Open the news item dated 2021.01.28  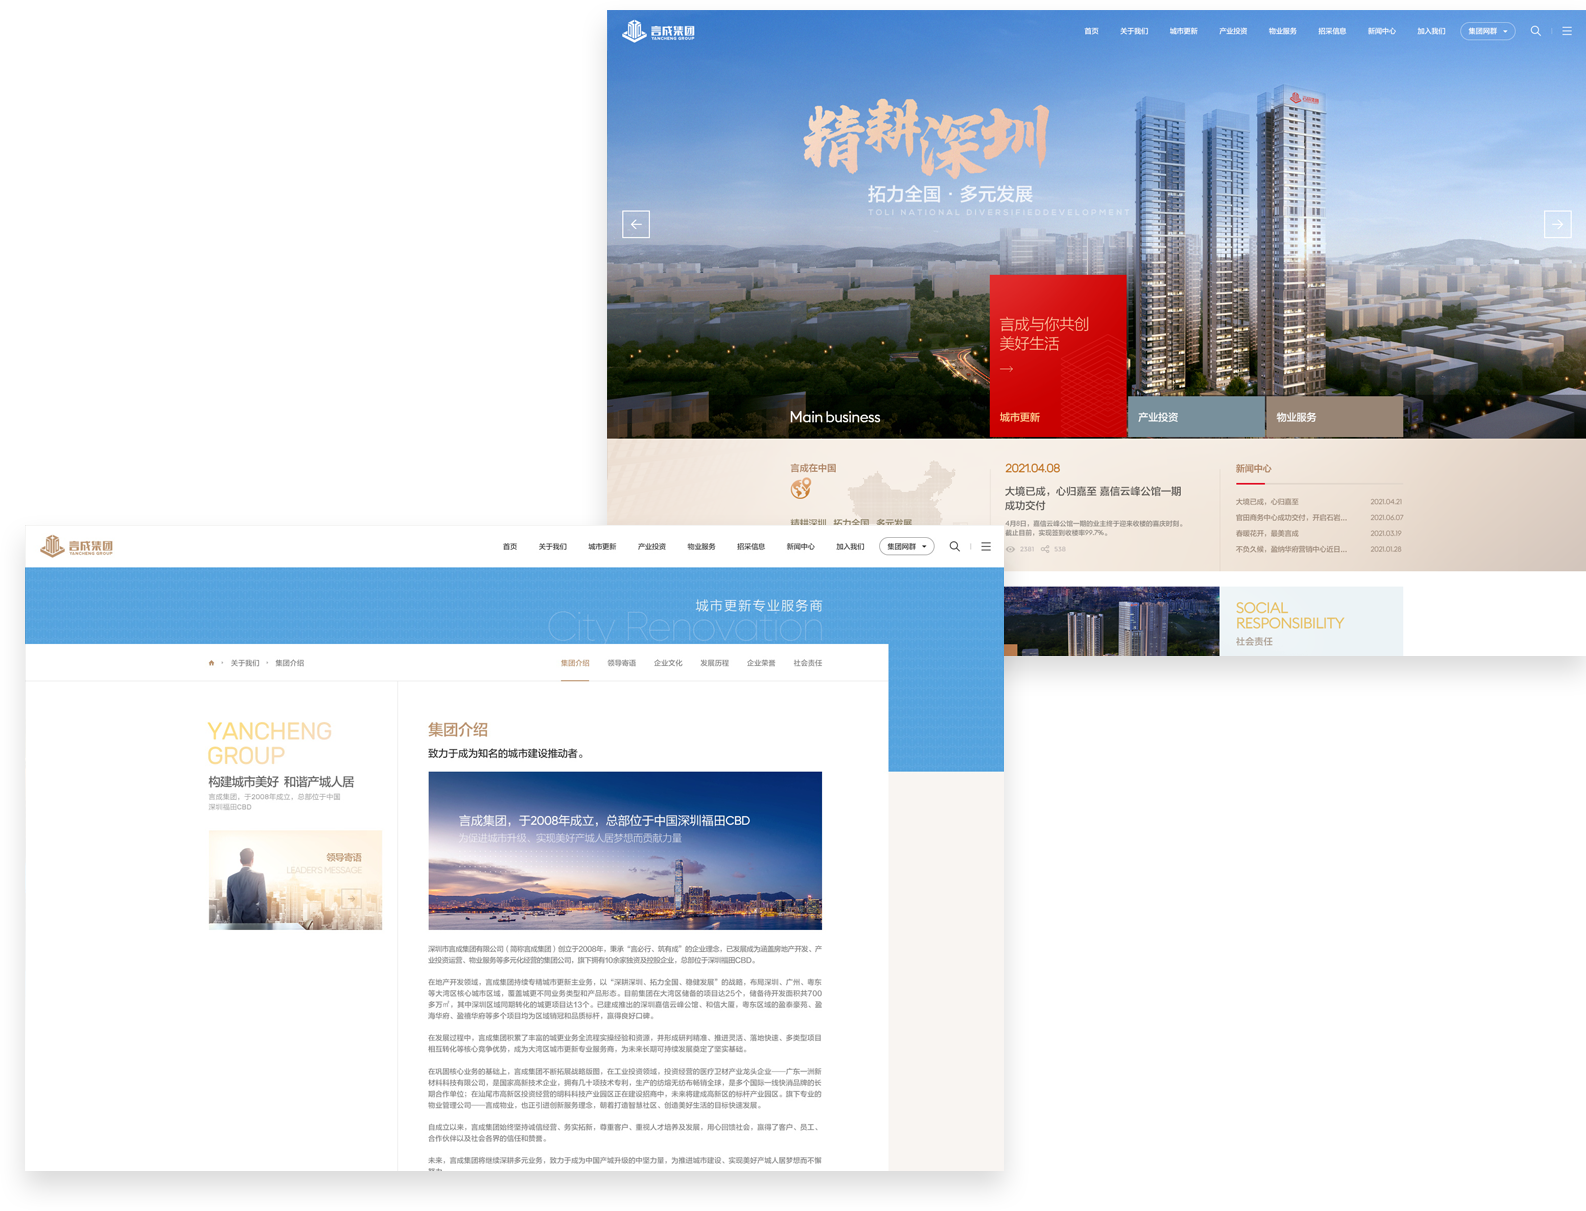click(1318, 549)
